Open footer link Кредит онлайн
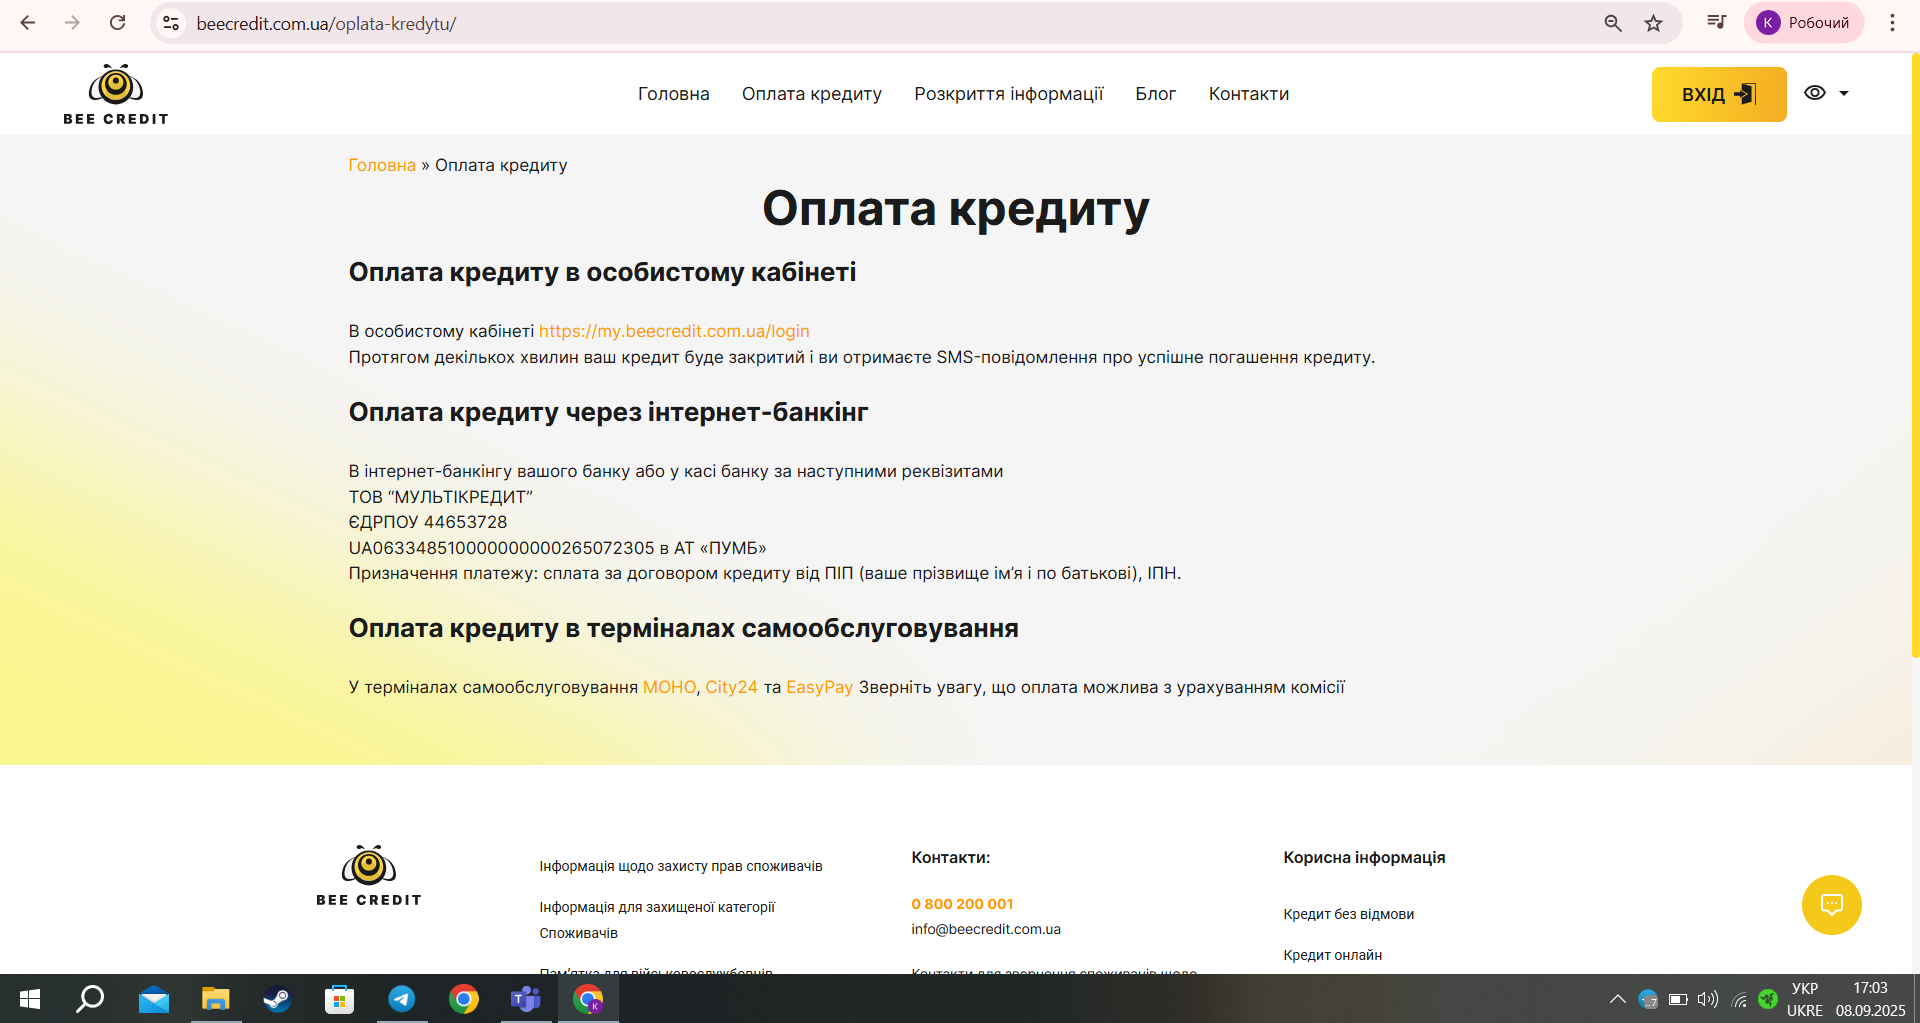The width and height of the screenshot is (1920, 1023). pyautogui.click(x=1332, y=955)
